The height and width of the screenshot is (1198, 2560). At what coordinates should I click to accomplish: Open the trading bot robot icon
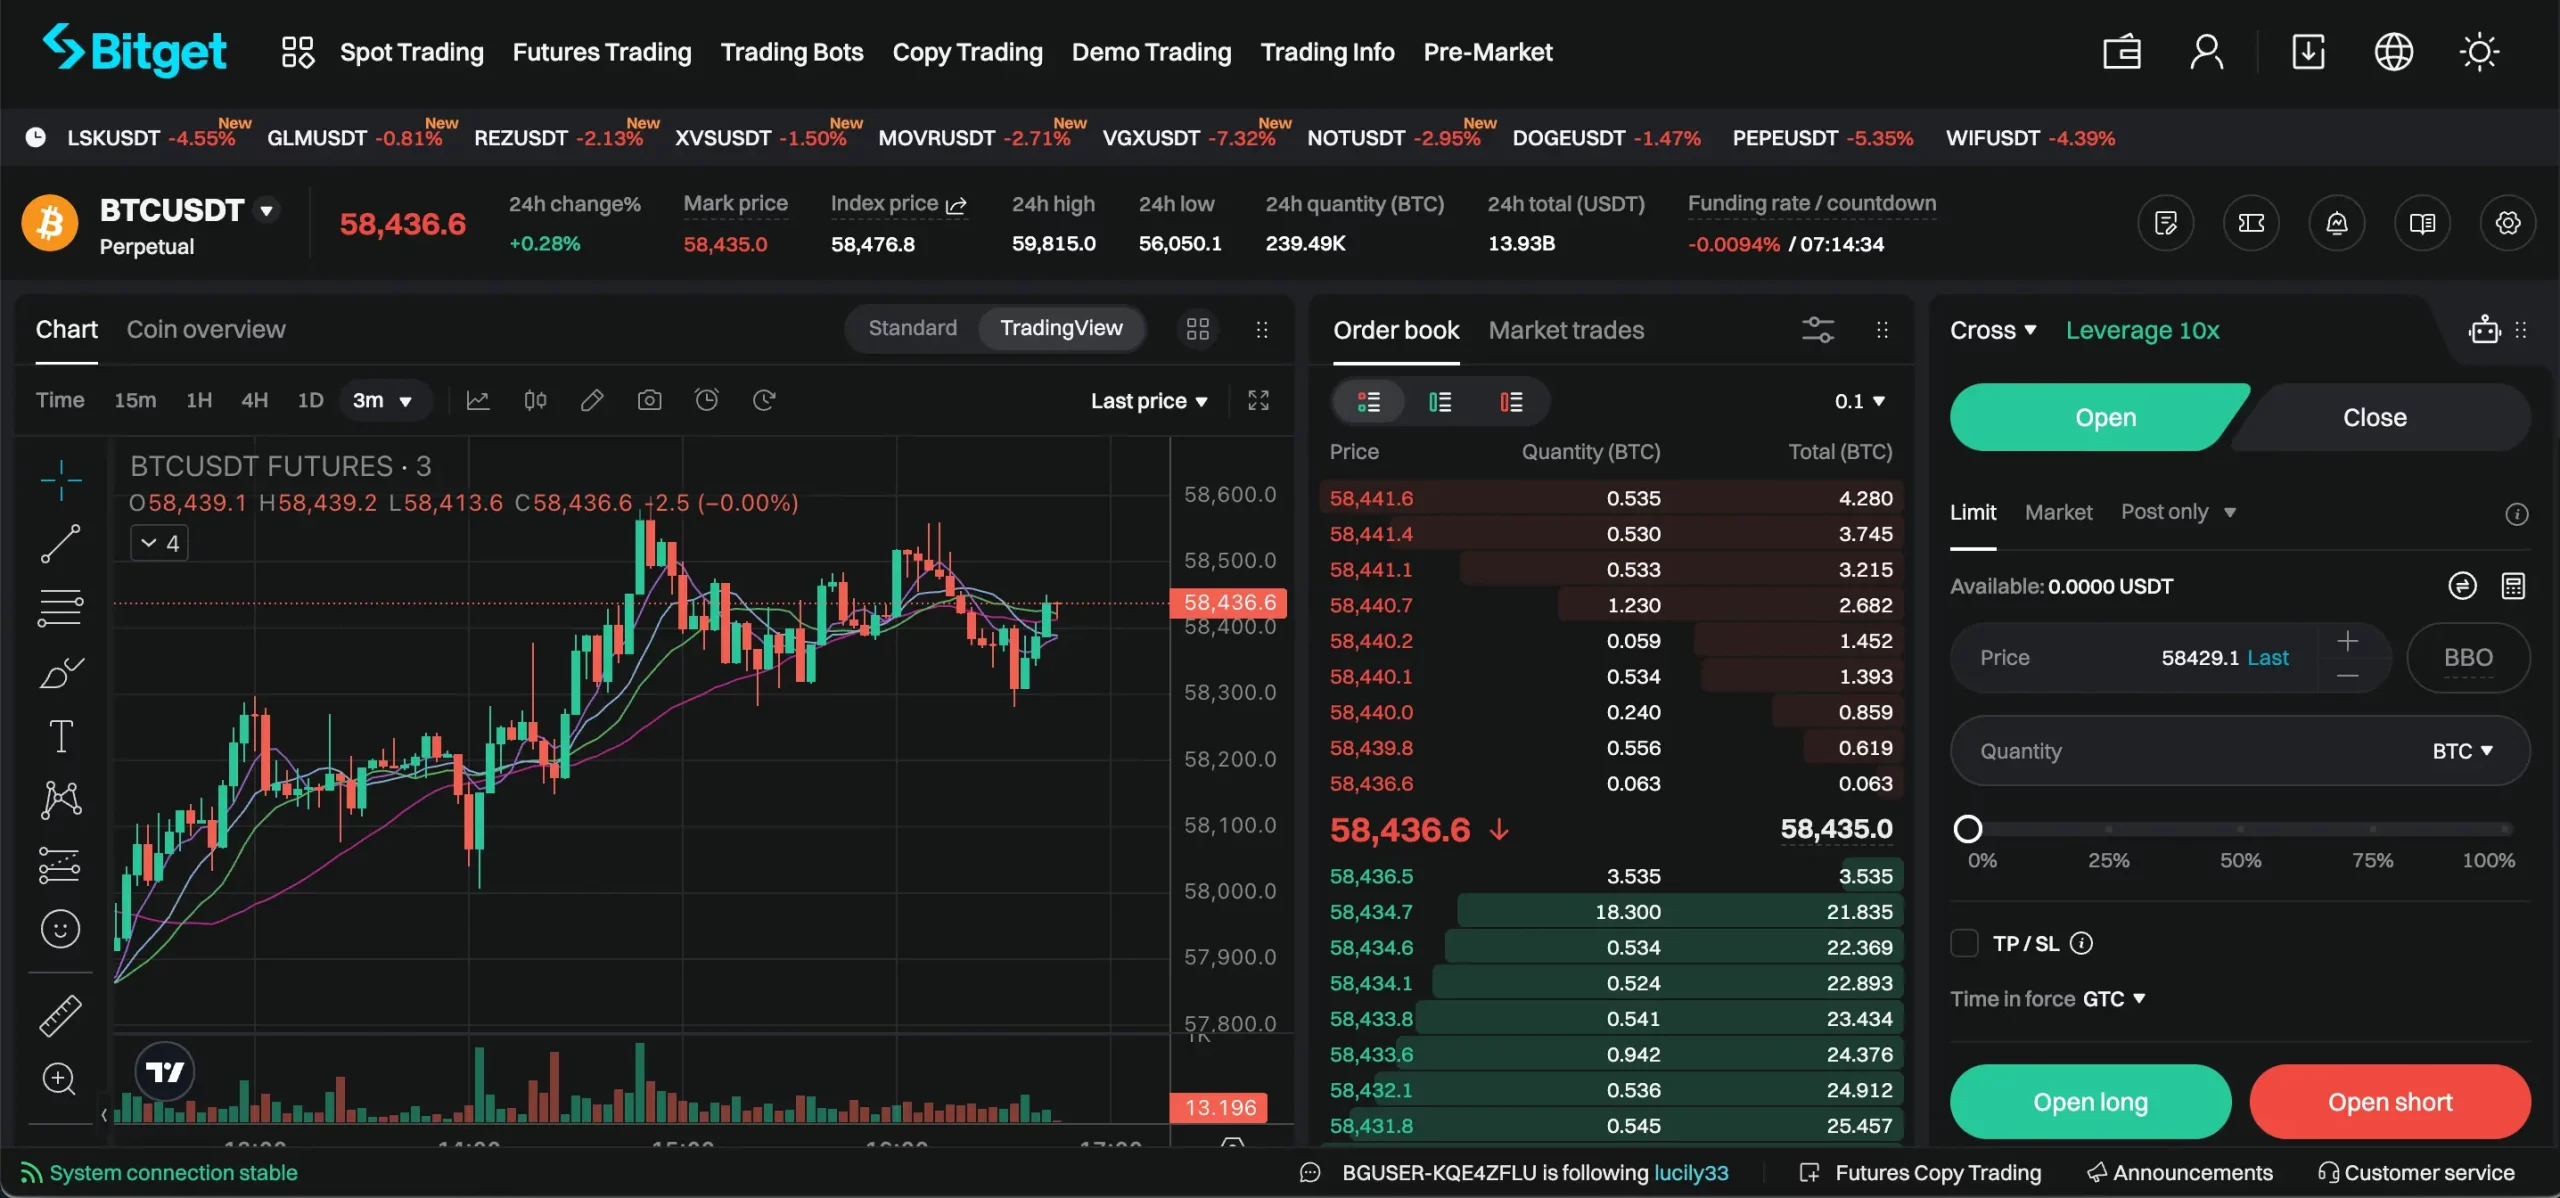(2484, 329)
